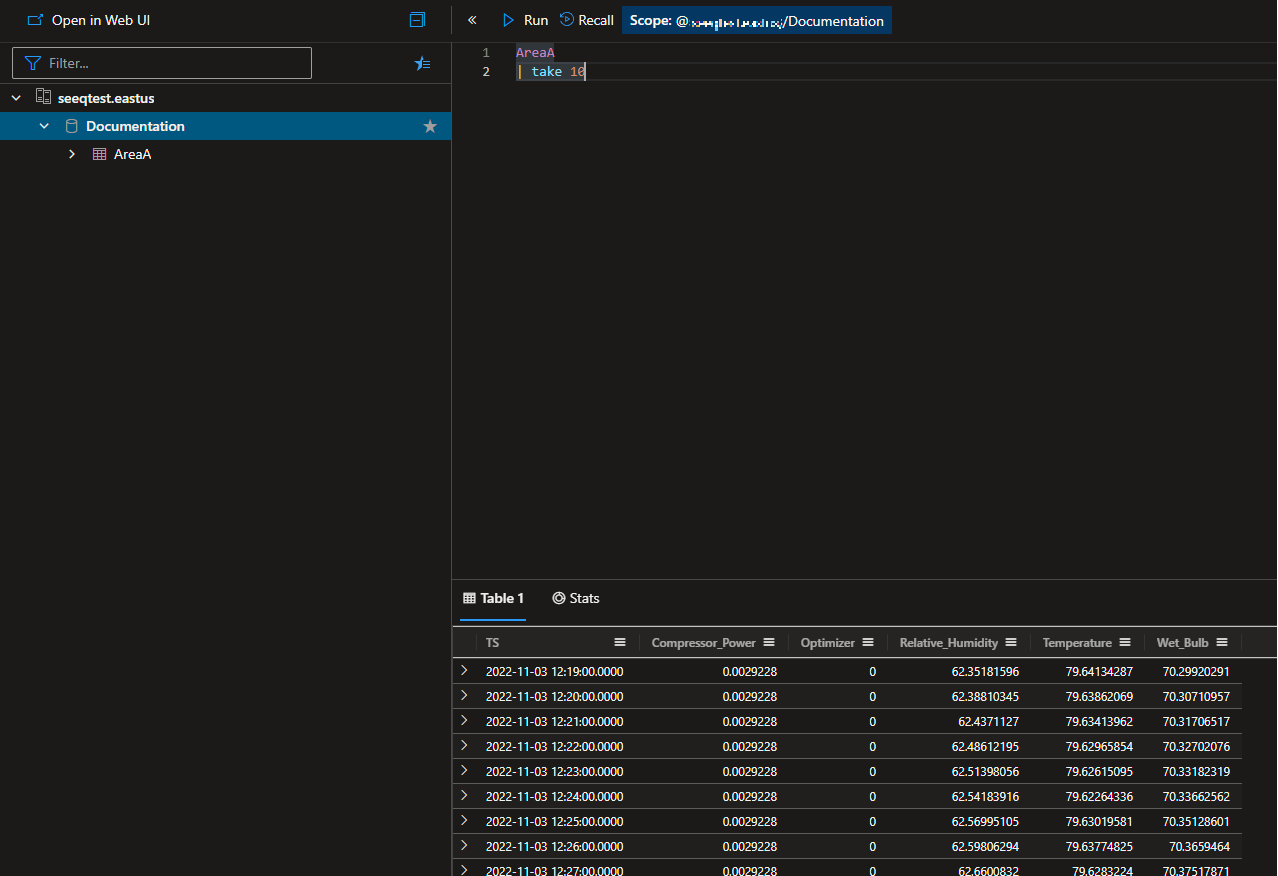Screen dimensions: 1278x876
Task: Collapse the seeqtest.eastus cluster node
Action: [x=16, y=97]
